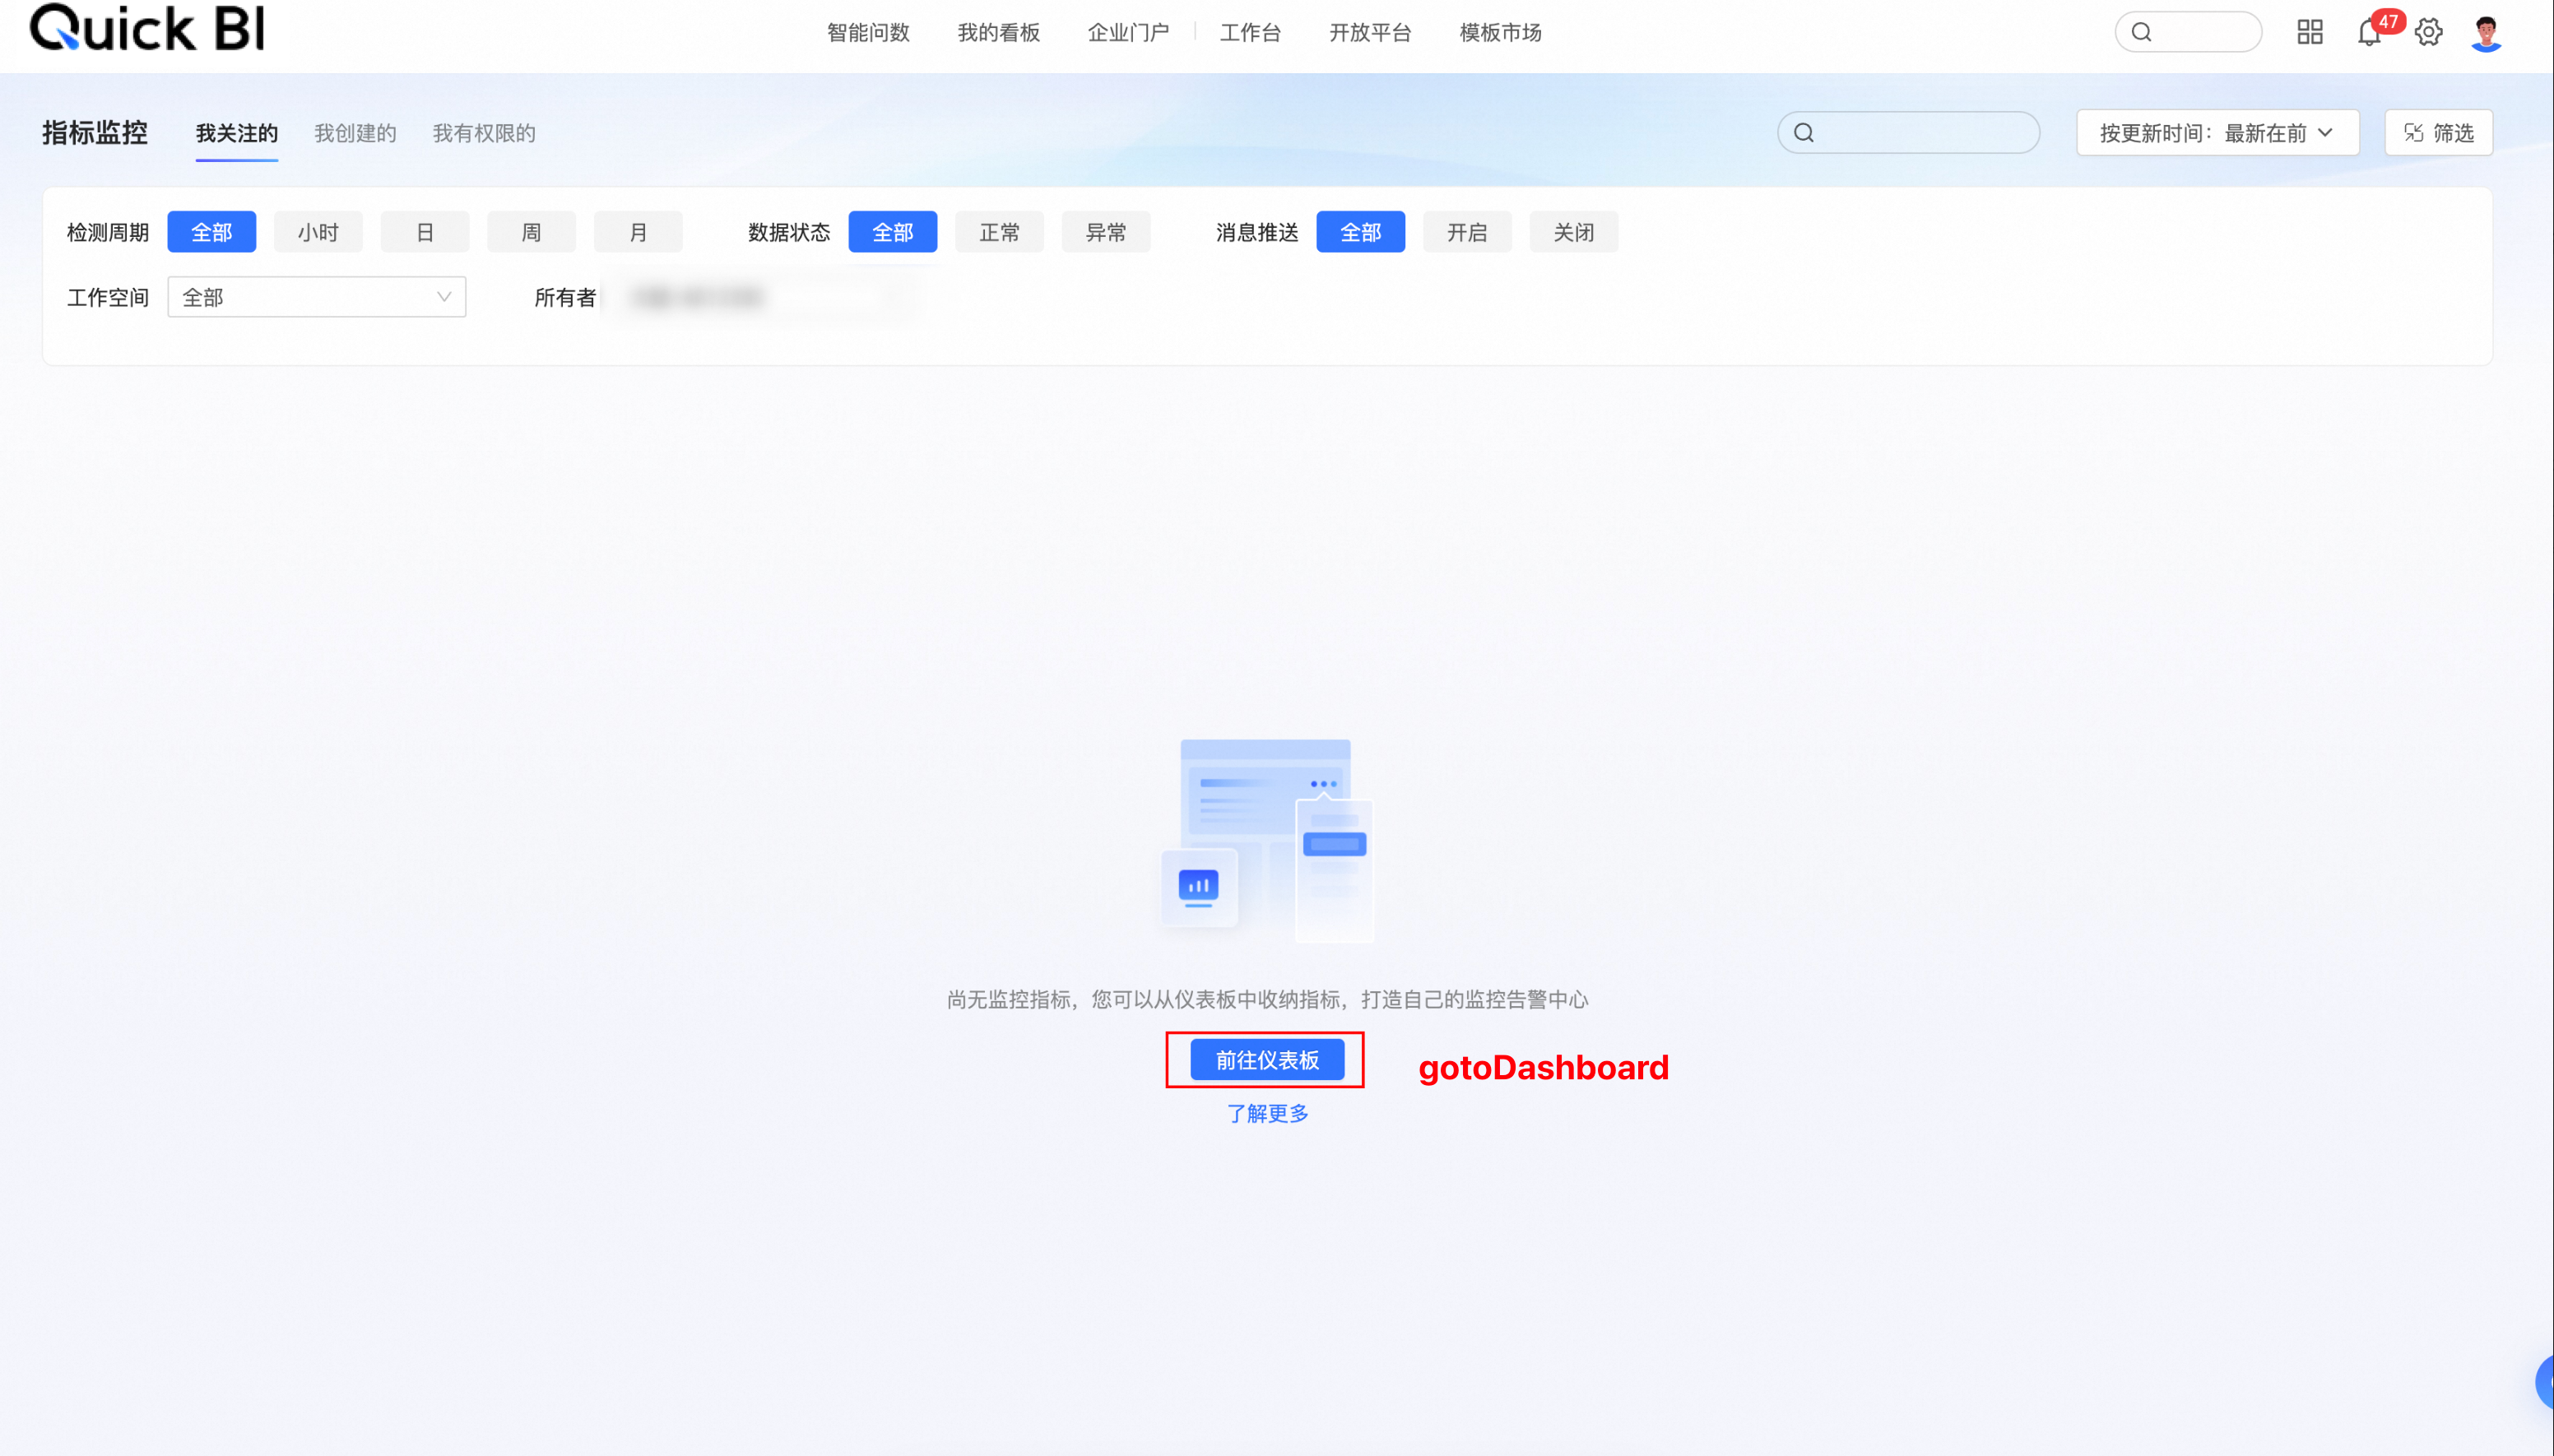Select 全部 for 消息推送
The height and width of the screenshot is (1456, 2554).
coord(1360,232)
